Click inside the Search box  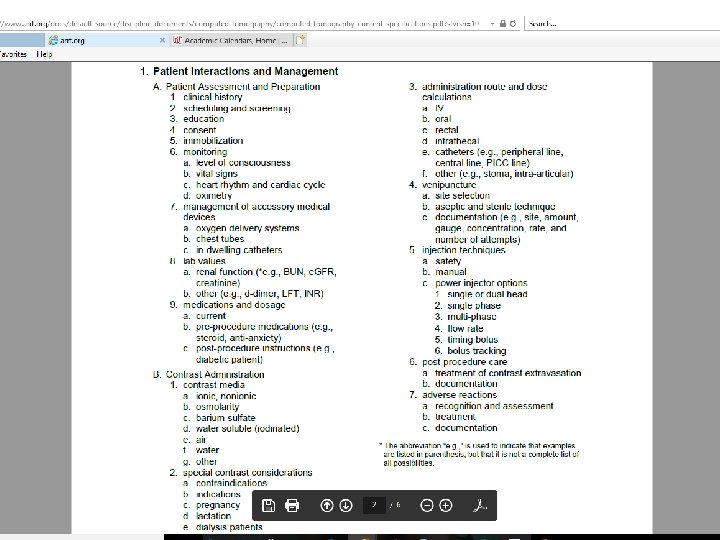point(622,23)
